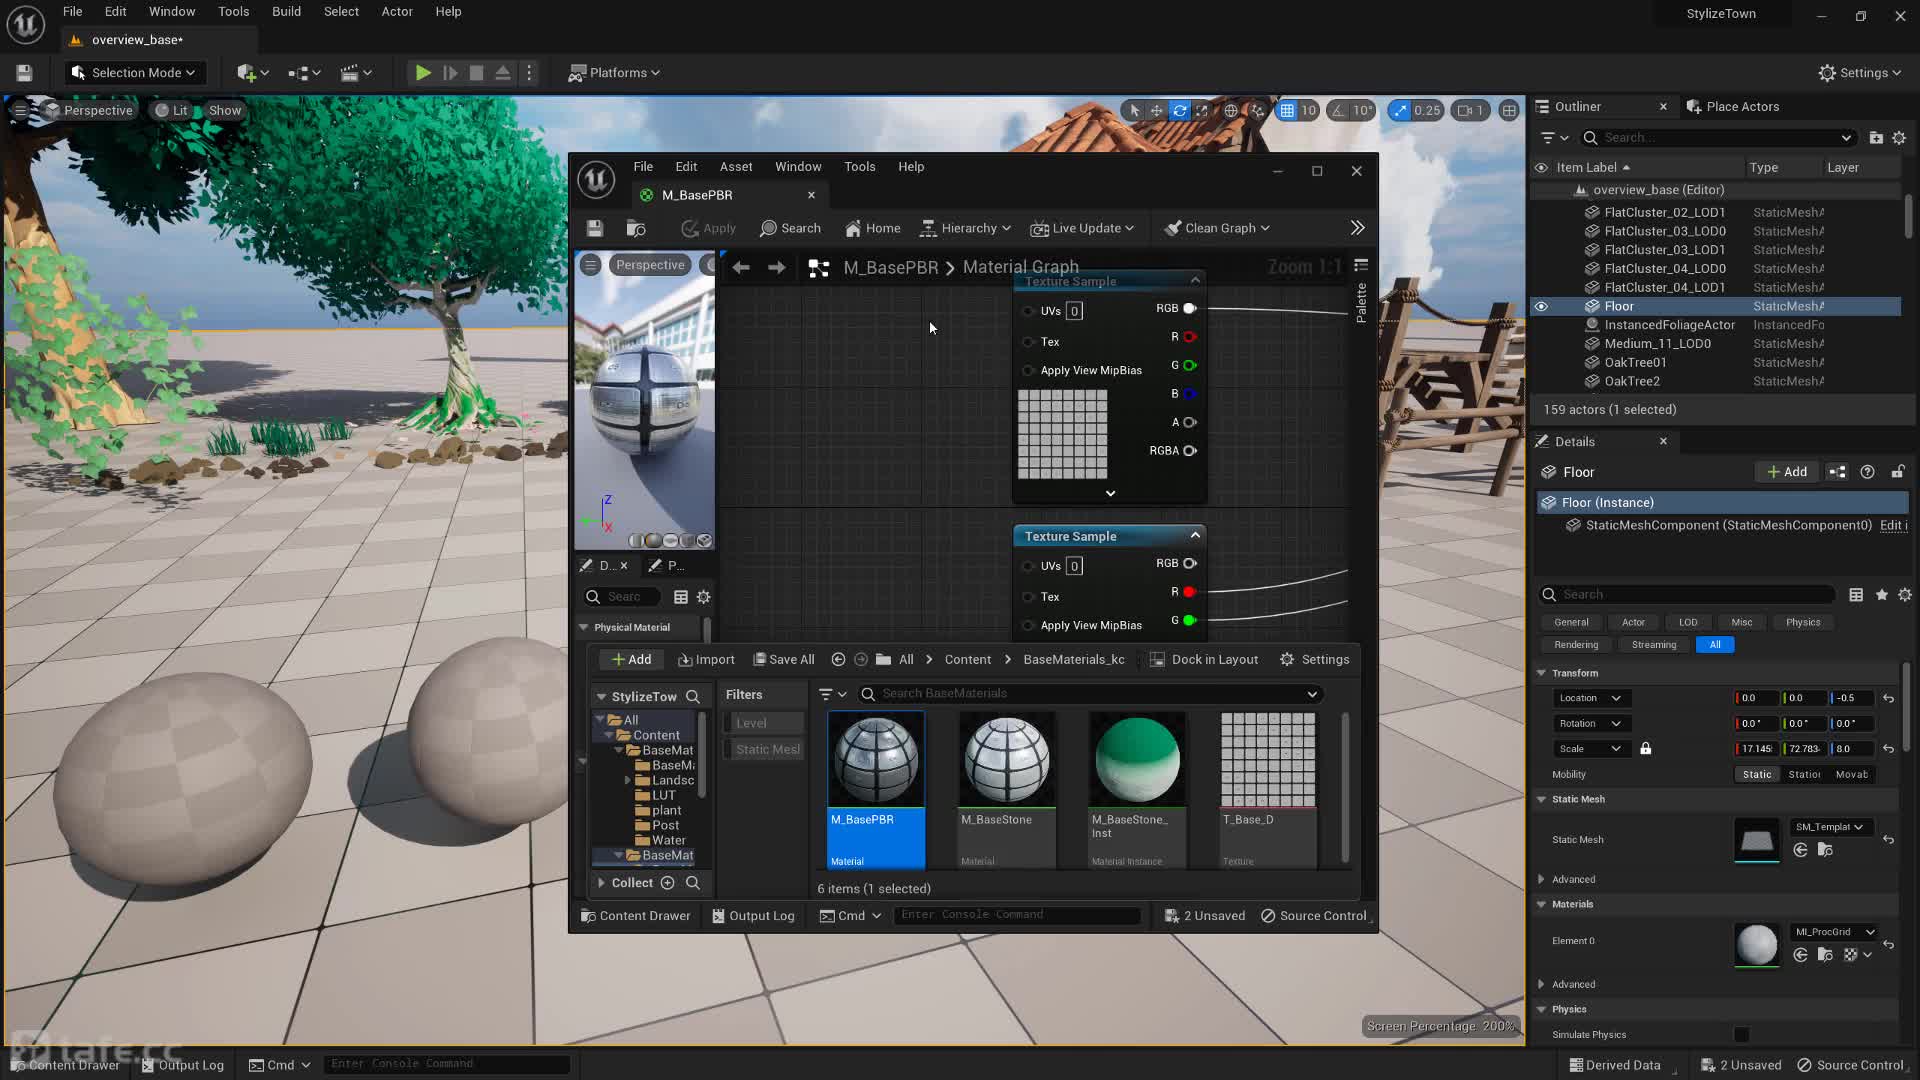This screenshot has height=1080, width=1920.
Task: Click the Outliner settings gear icon
Action: [x=1899, y=138]
